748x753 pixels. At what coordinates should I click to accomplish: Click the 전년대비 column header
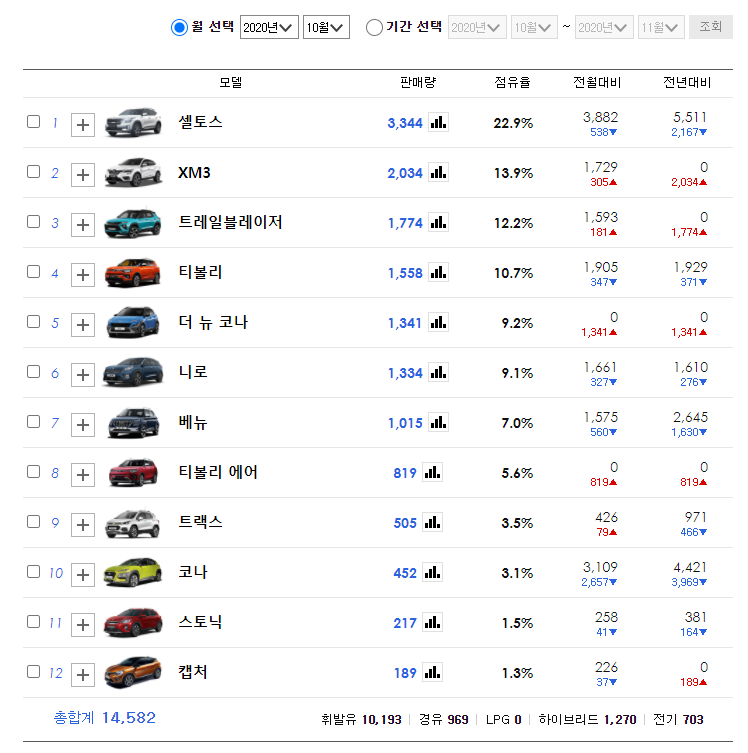687,83
